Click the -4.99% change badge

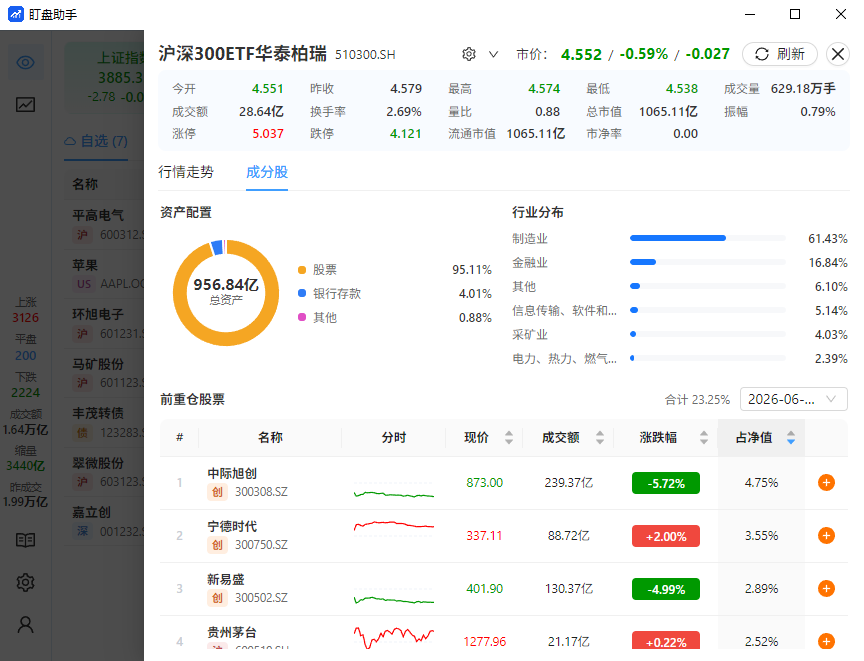(x=666, y=589)
